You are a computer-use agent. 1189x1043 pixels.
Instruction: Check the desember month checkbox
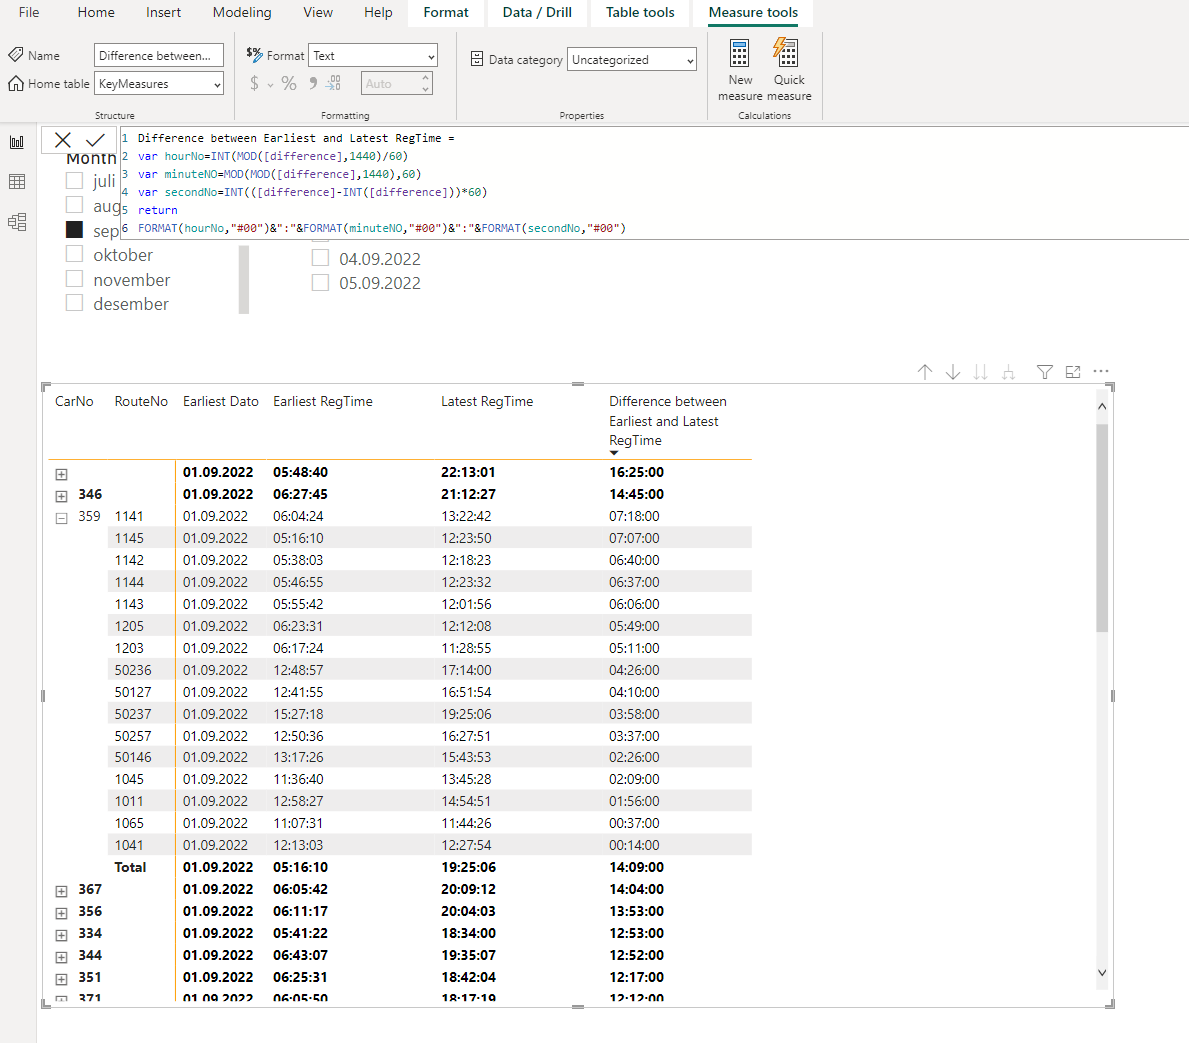tap(74, 303)
